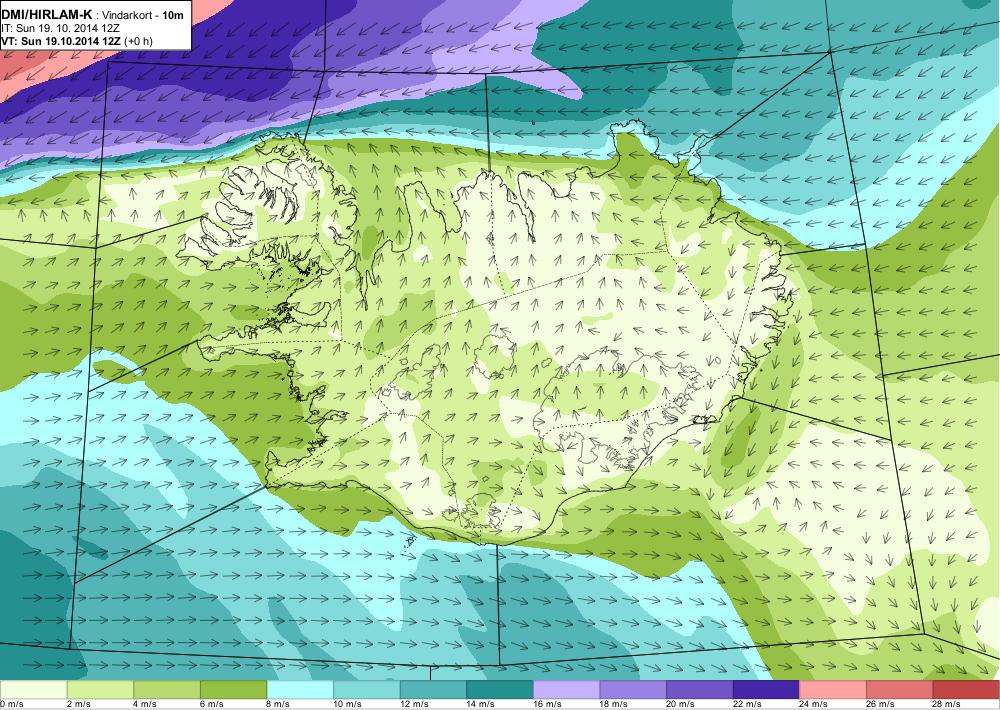Click the pale yellow 0–2 m/s legend swatch
This screenshot has height=710, width=1000.
tap(33, 690)
